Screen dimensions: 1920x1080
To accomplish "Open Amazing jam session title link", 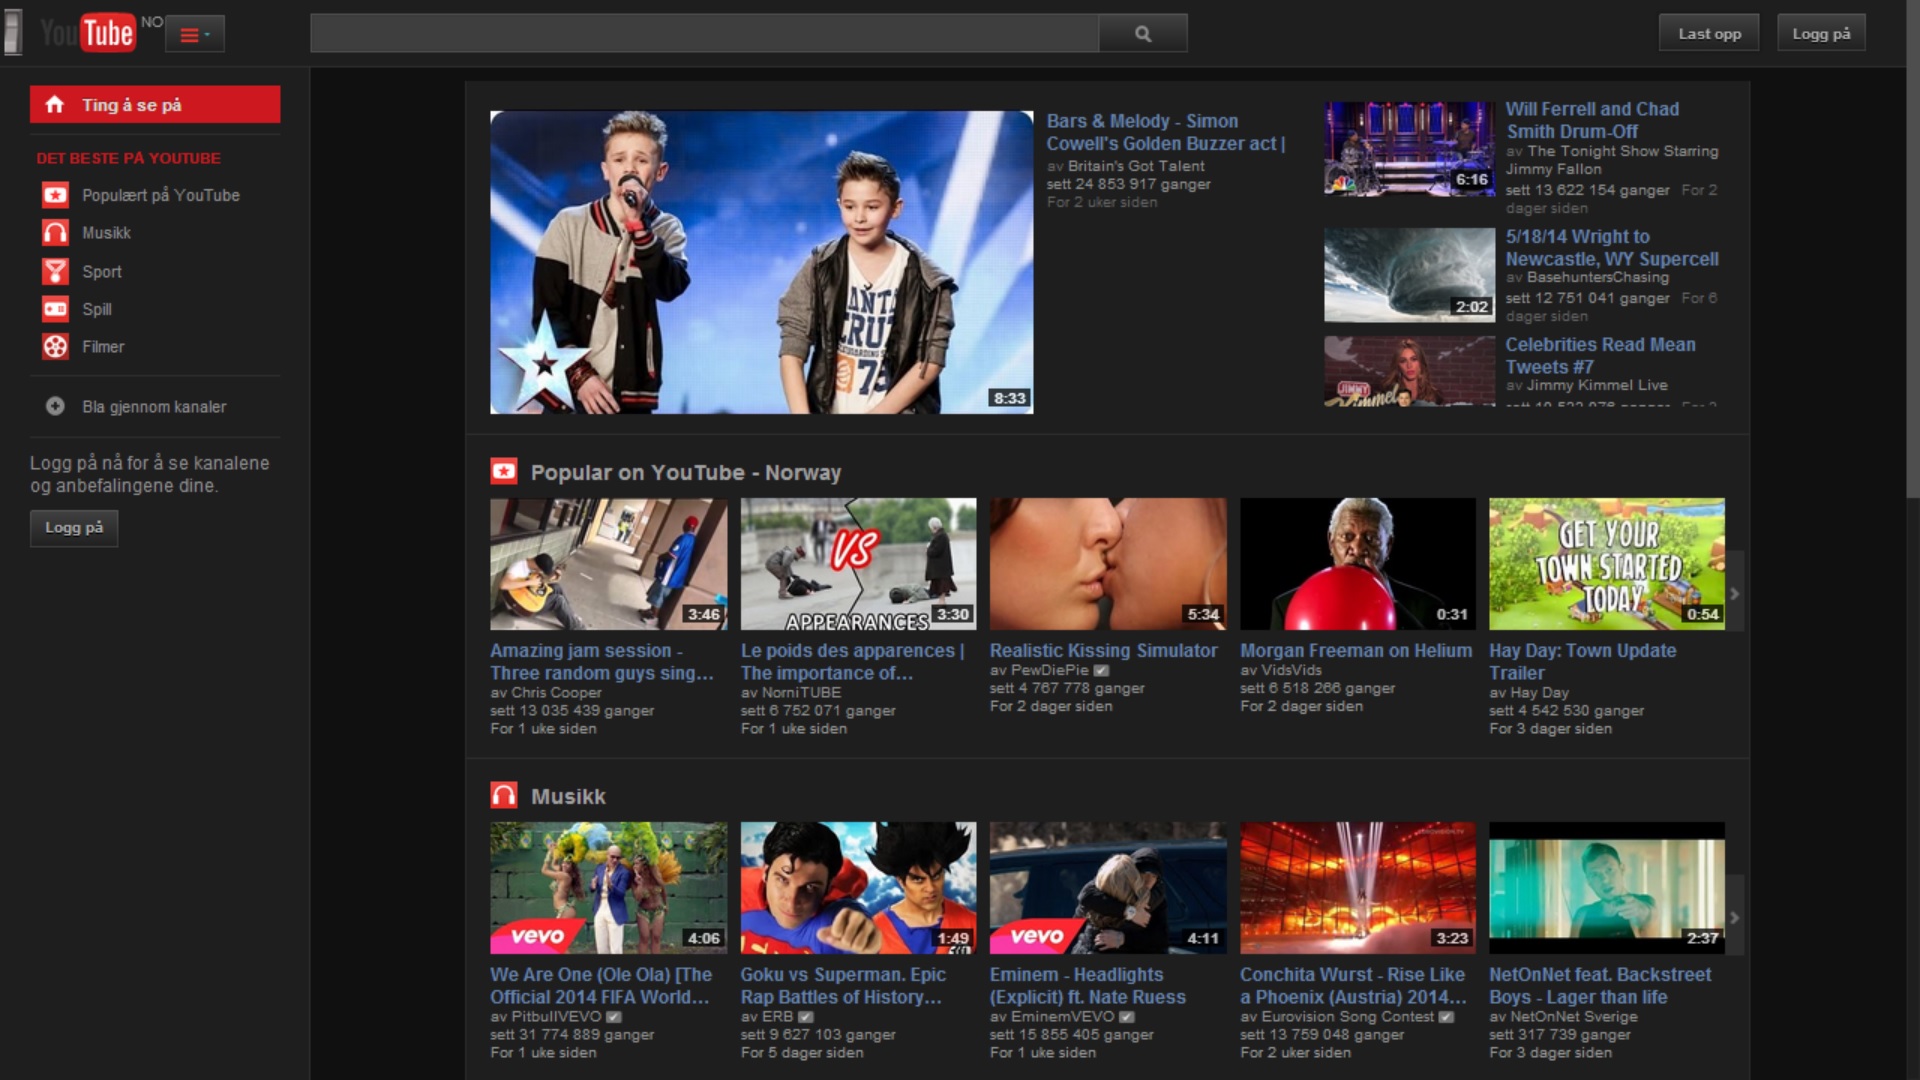I will pyautogui.click(x=602, y=662).
